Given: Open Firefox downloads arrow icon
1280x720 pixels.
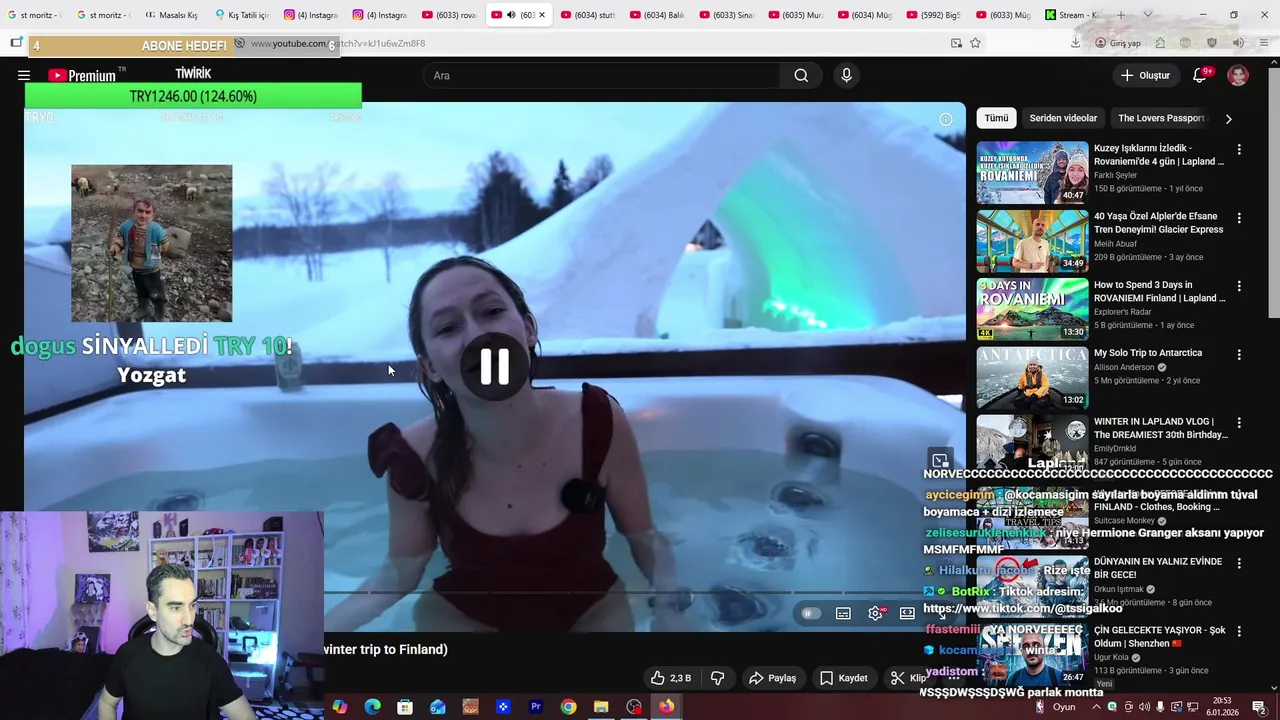Looking at the screenshot, I should (x=1075, y=43).
